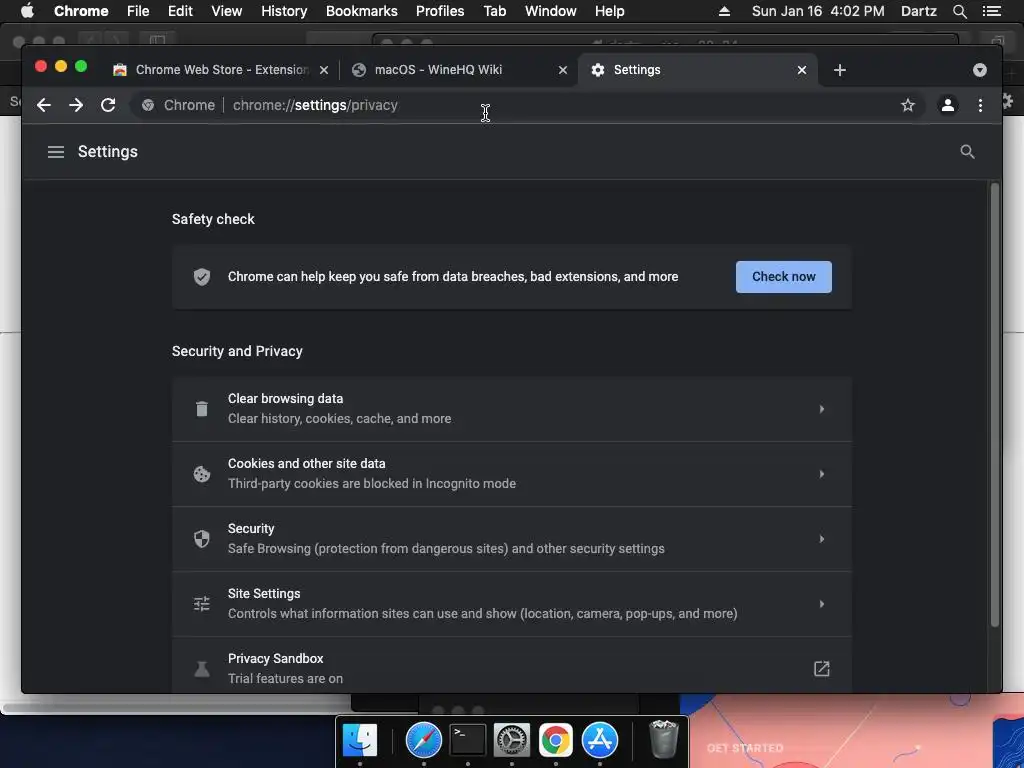Image resolution: width=1024 pixels, height=768 pixels.
Task: Open the Bookmarks menu
Action: point(362,11)
